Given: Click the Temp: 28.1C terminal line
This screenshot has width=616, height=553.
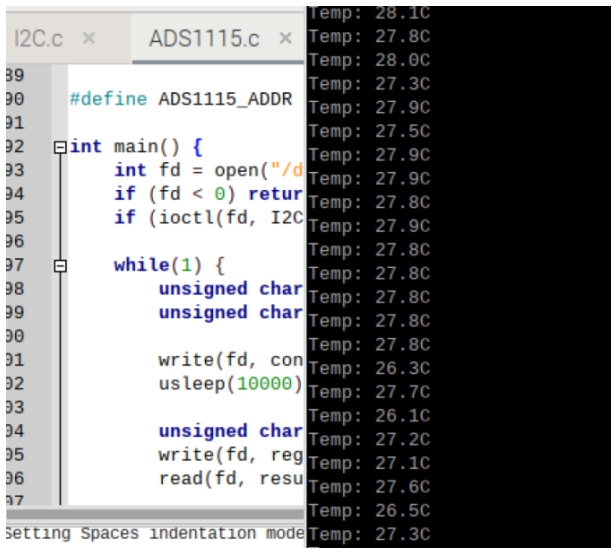Looking at the screenshot, I should point(369,12).
